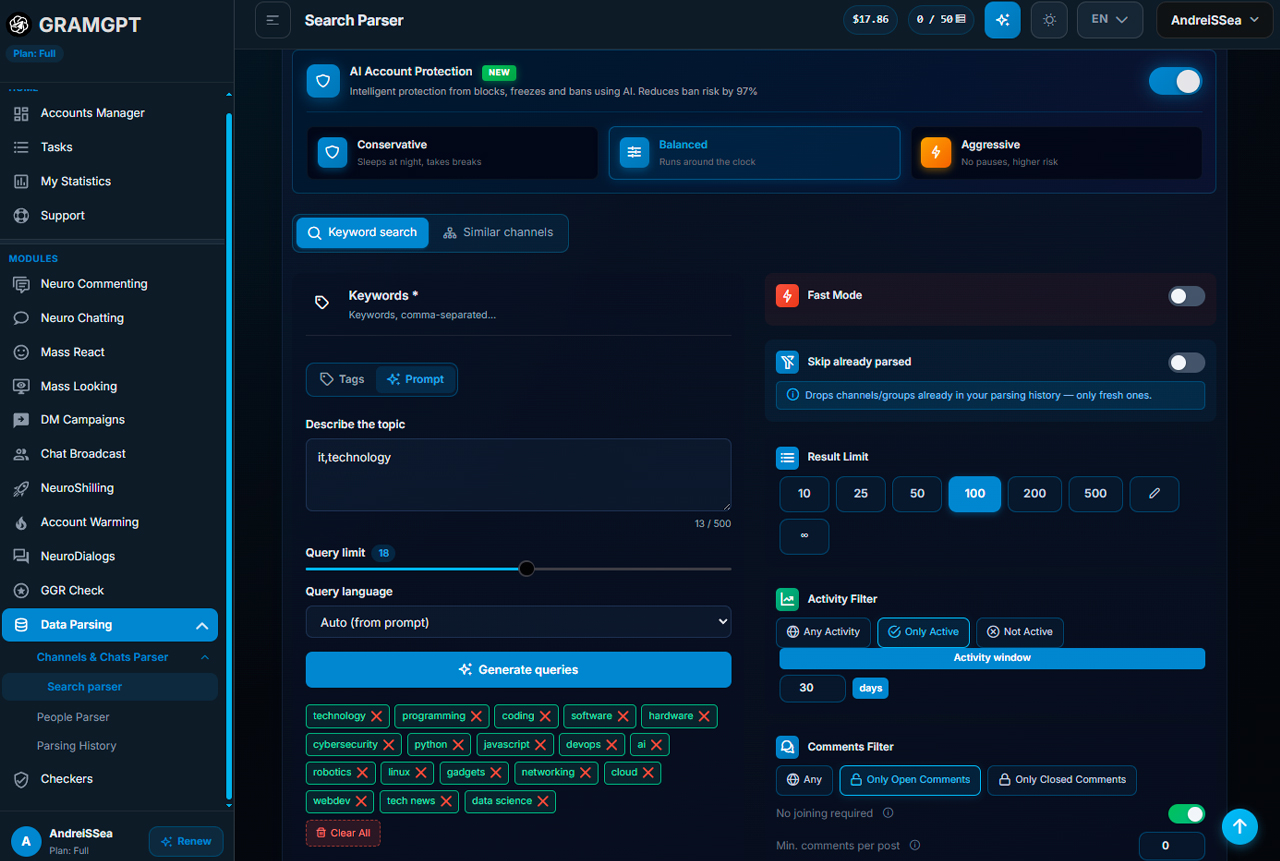Click the Min. comments per post field
The height and width of the screenshot is (861, 1280).
pos(1171,845)
